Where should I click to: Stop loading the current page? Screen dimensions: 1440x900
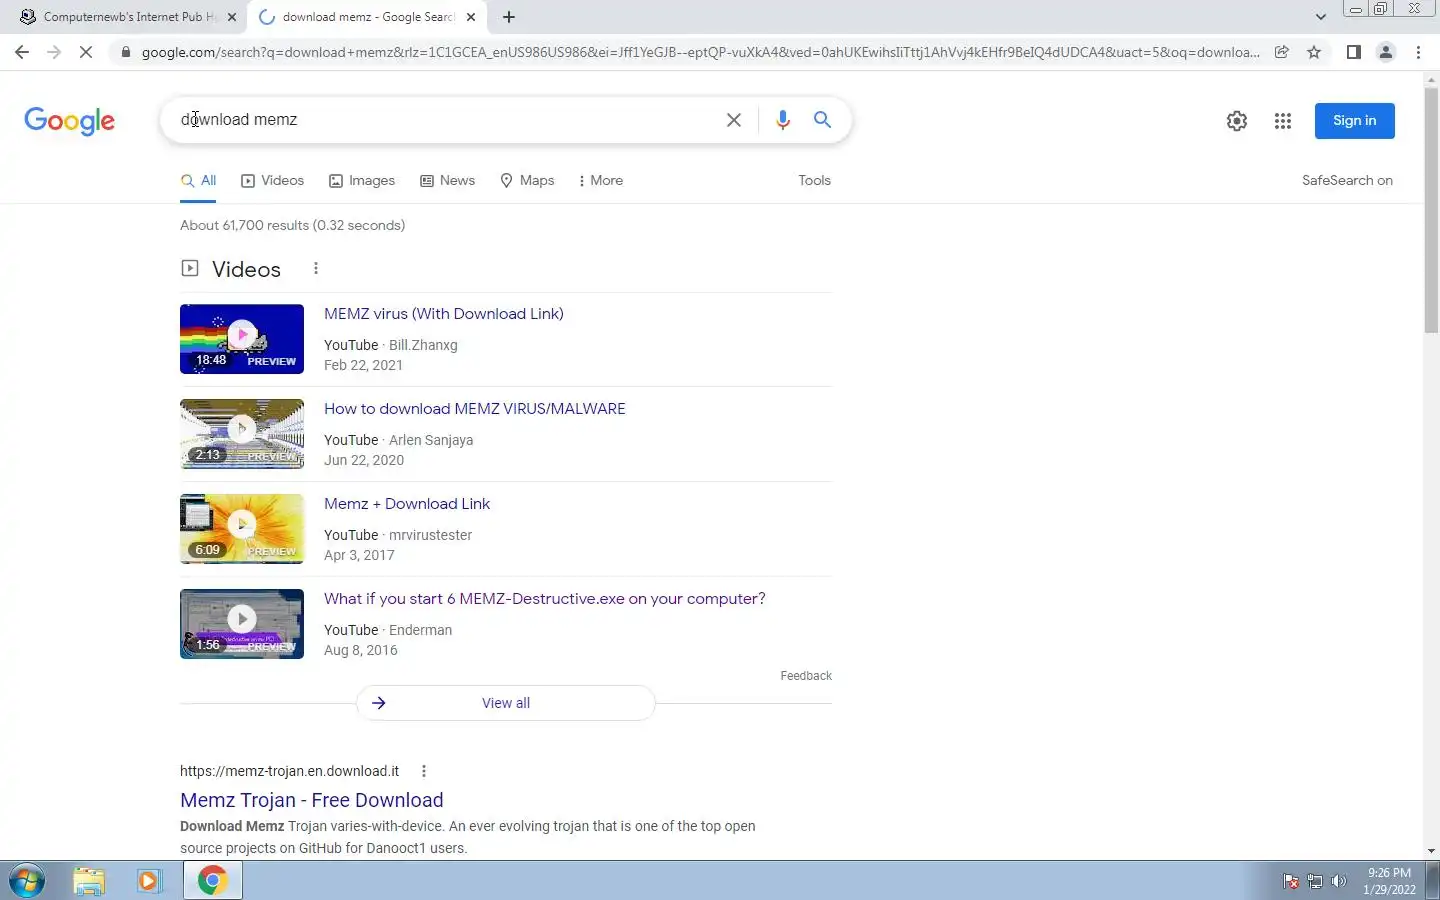click(86, 52)
